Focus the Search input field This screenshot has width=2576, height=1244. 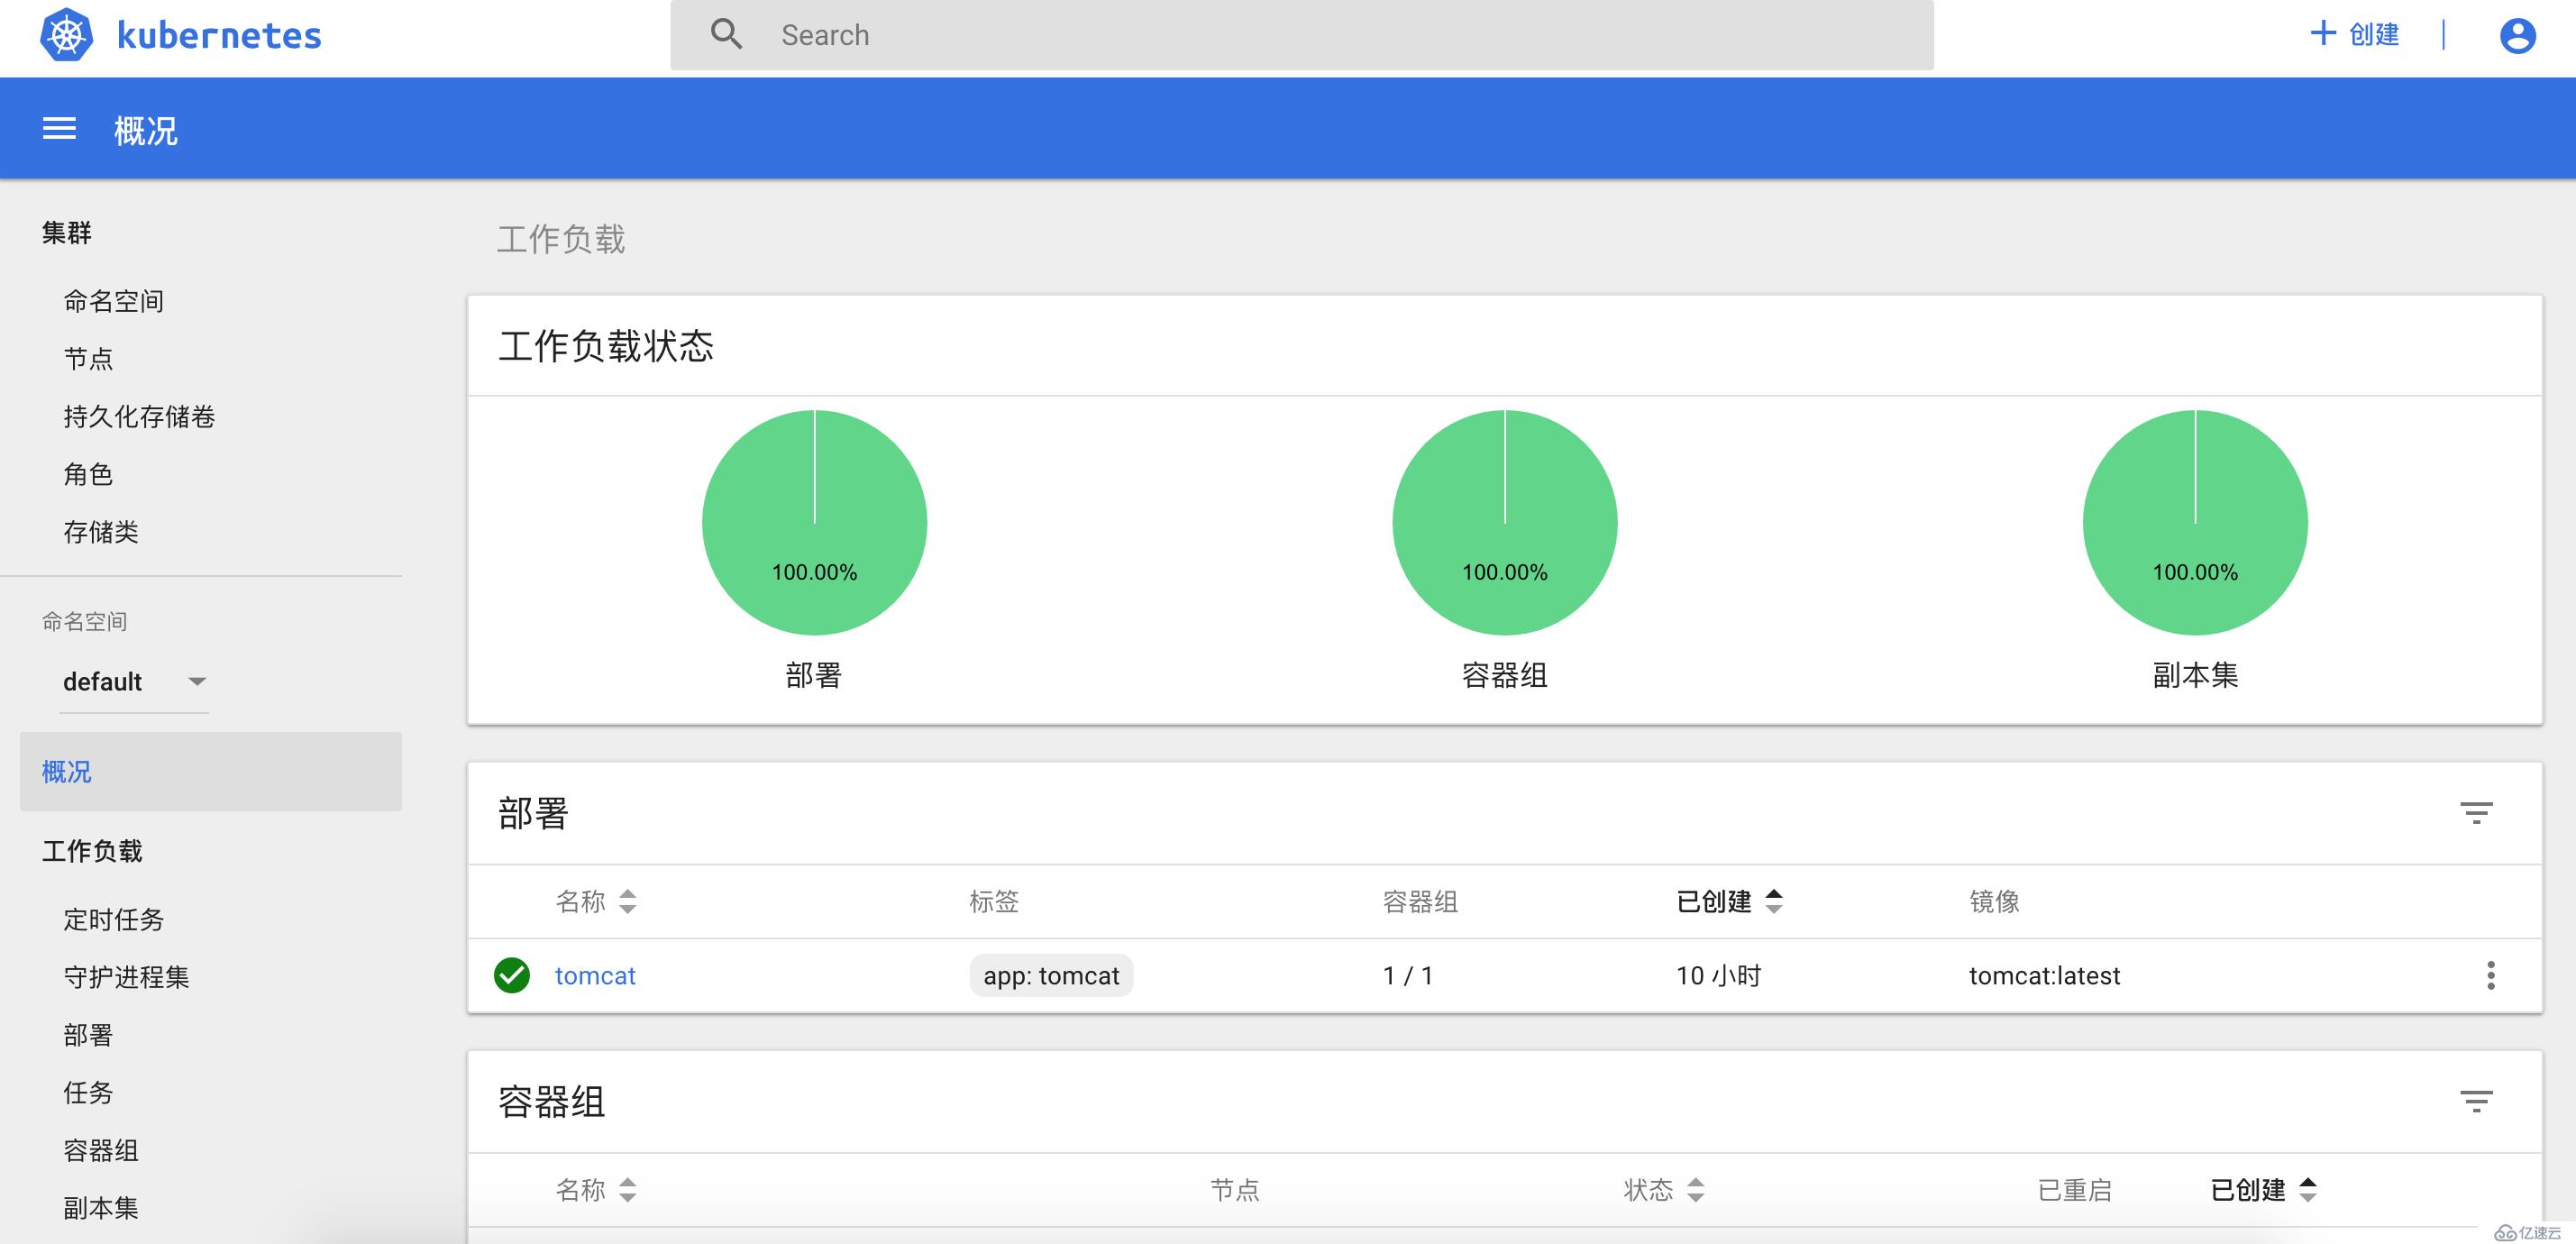[x=1301, y=35]
